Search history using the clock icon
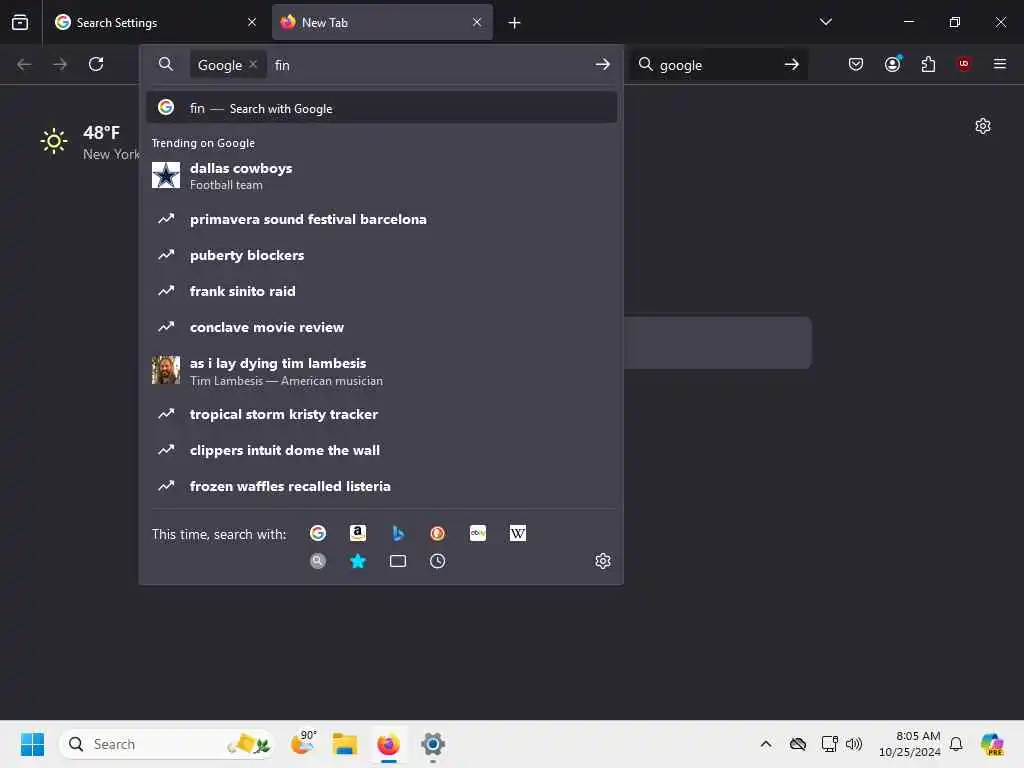The width and height of the screenshot is (1024, 768). pos(438,561)
